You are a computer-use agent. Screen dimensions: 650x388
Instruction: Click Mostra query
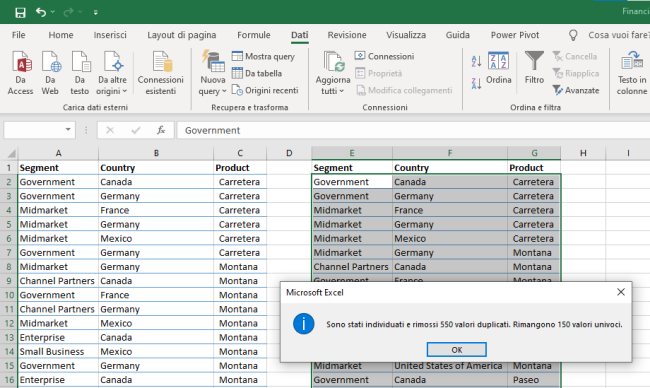click(x=264, y=56)
